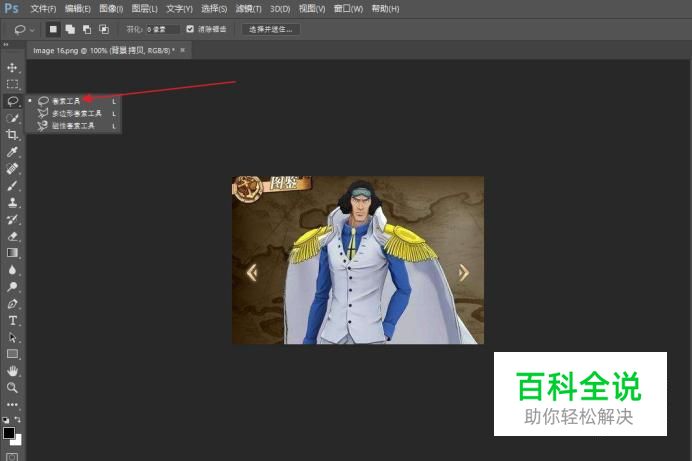Choose Intersect with Selection mode
The height and width of the screenshot is (461, 692).
[104, 30]
